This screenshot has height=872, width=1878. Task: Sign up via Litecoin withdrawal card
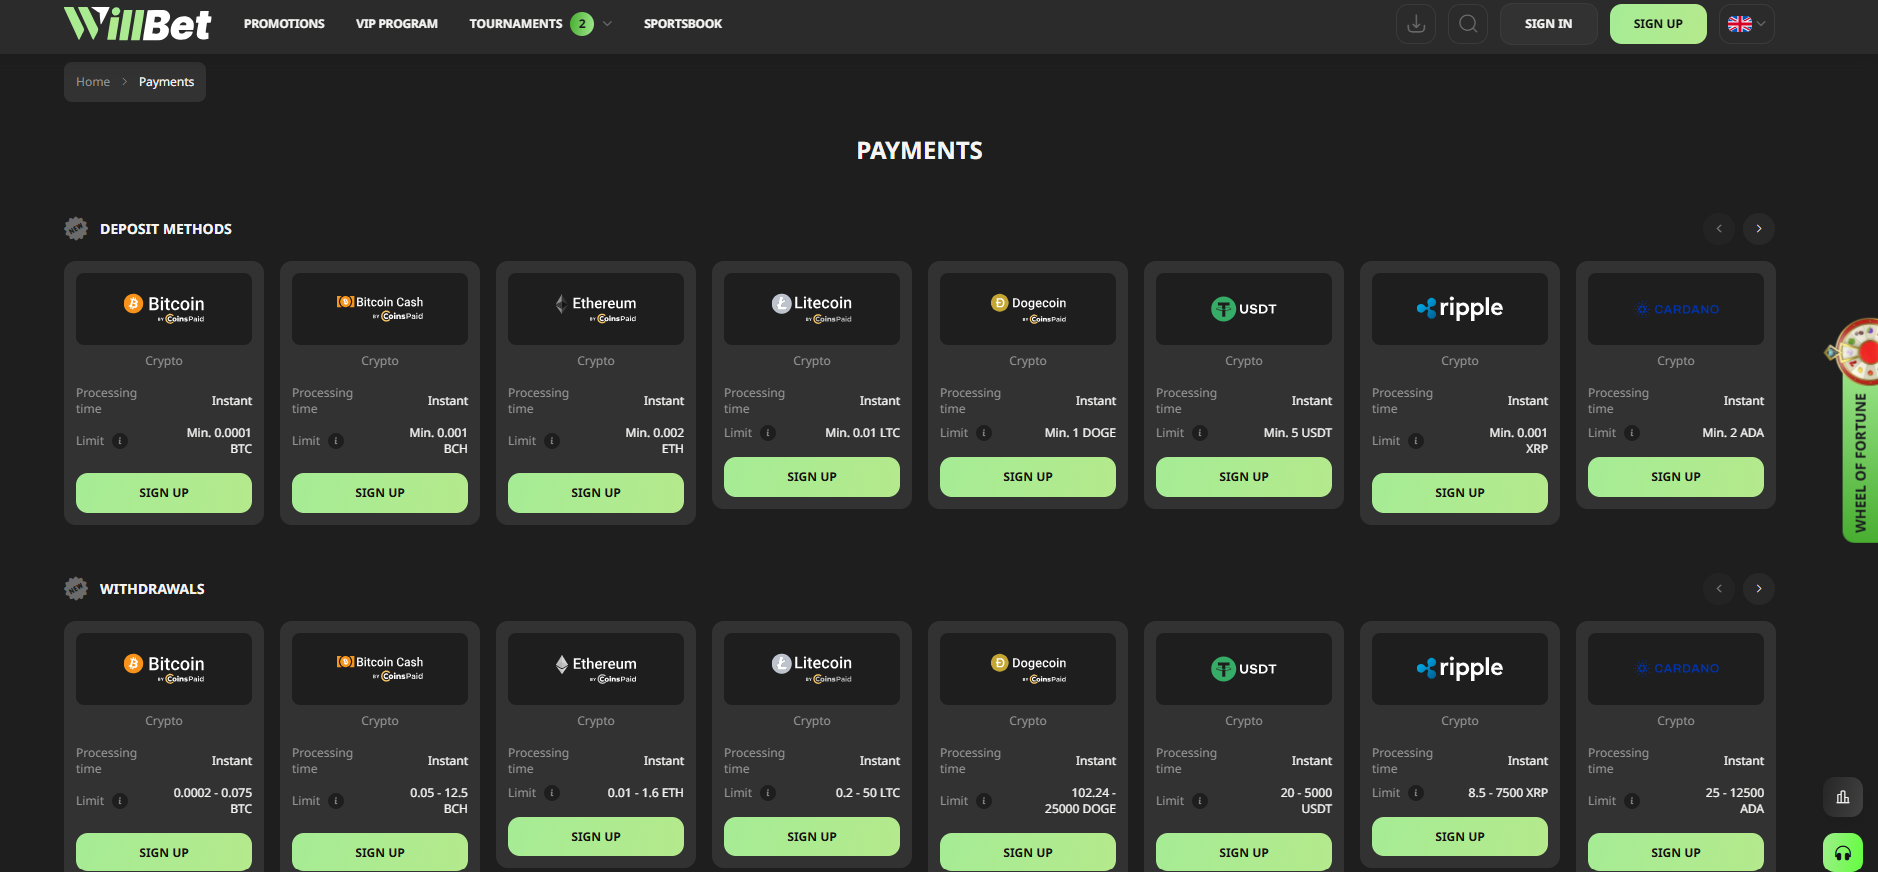tap(812, 837)
